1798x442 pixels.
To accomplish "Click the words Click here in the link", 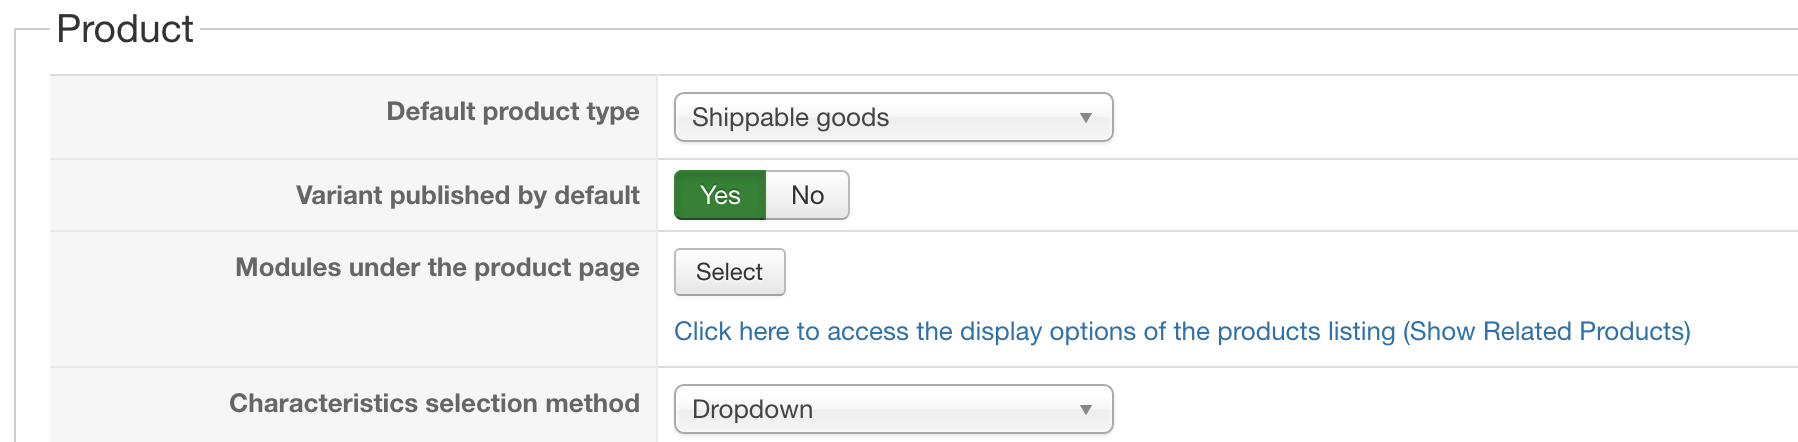I will [731, 332].
